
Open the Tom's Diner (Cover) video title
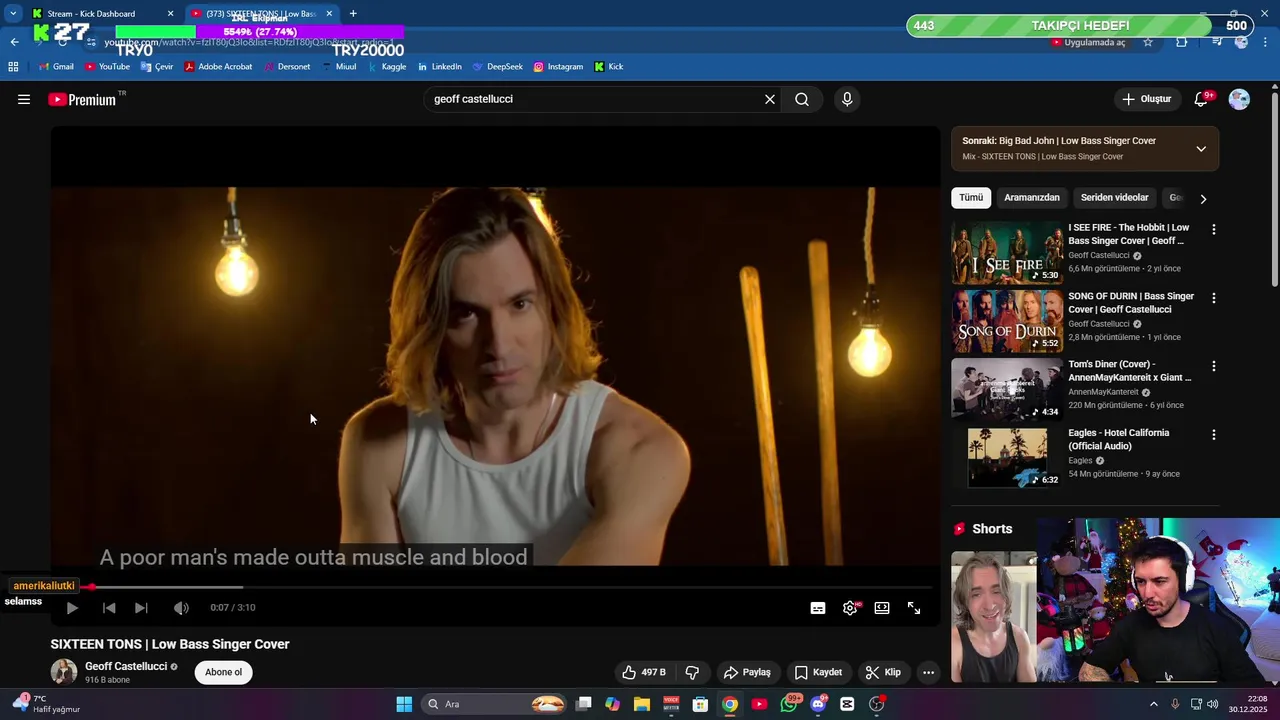(1130, 371)
